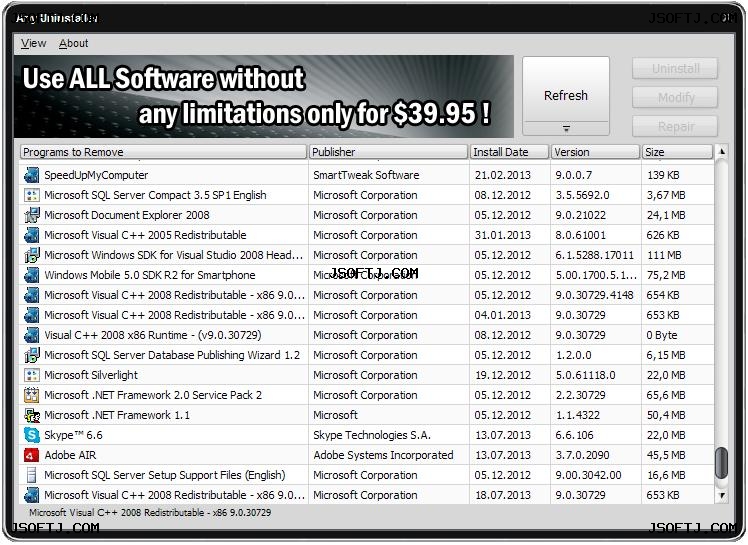Select the Skype™ 6.6 entry
Viewport: 748px width, 545px height.
367,435
